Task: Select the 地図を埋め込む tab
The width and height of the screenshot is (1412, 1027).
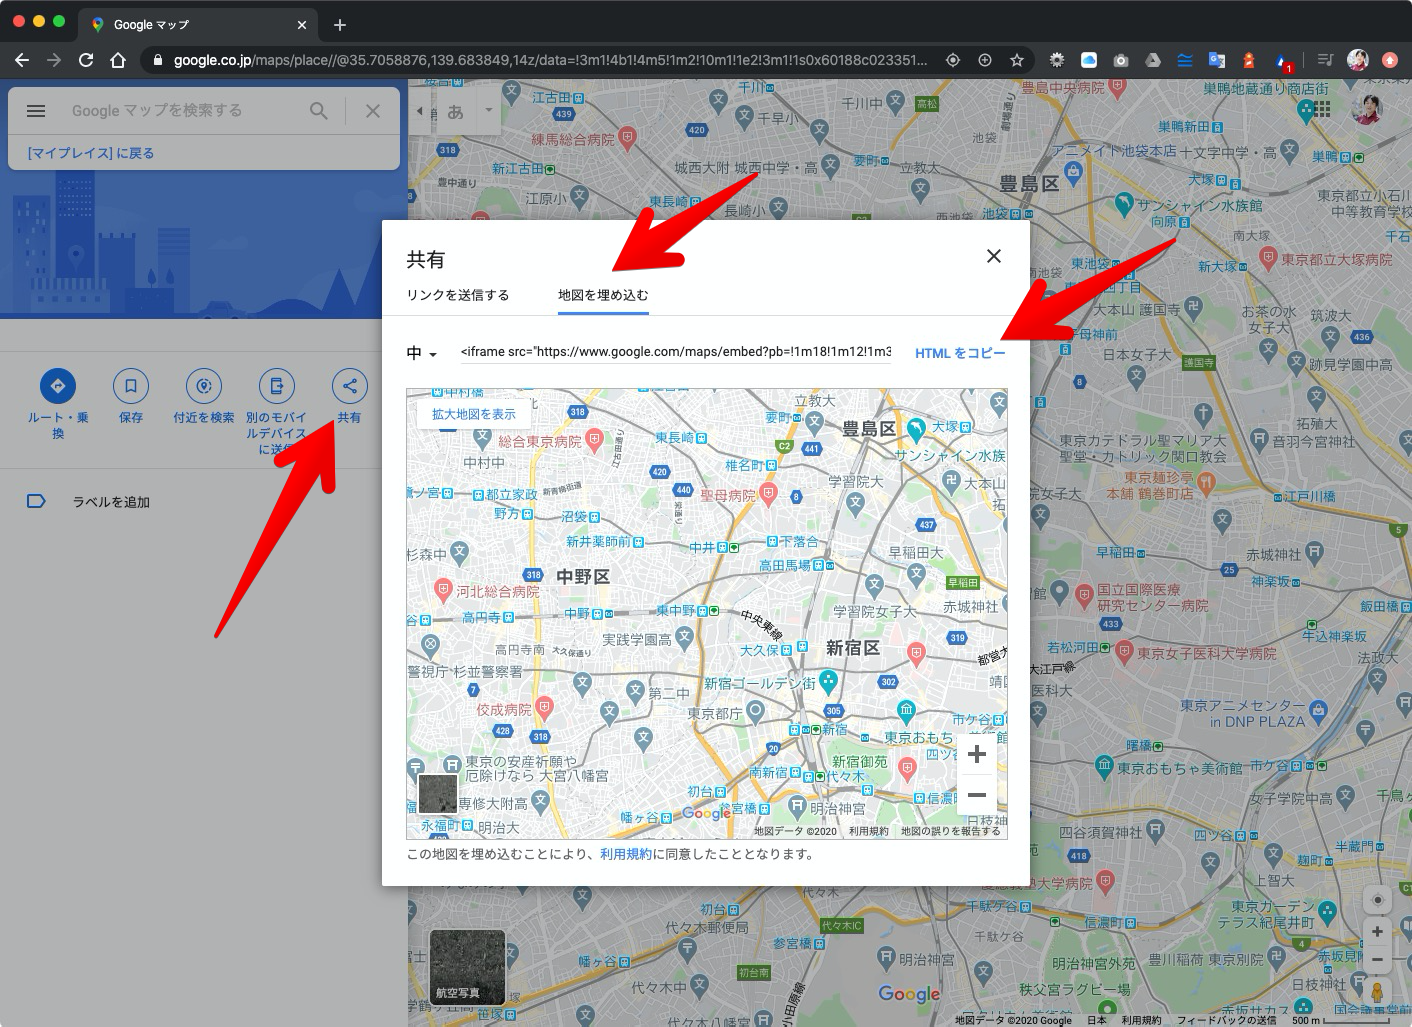Action: point(603,295)
